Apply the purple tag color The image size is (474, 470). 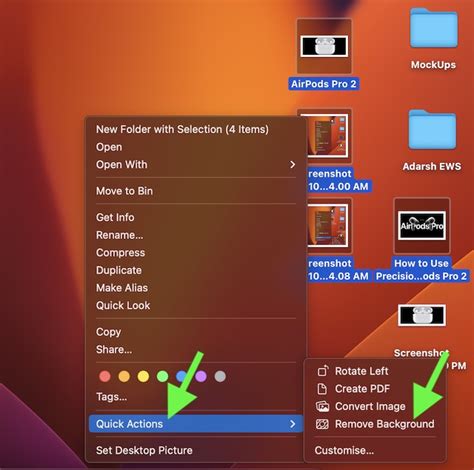click(201, 377)
